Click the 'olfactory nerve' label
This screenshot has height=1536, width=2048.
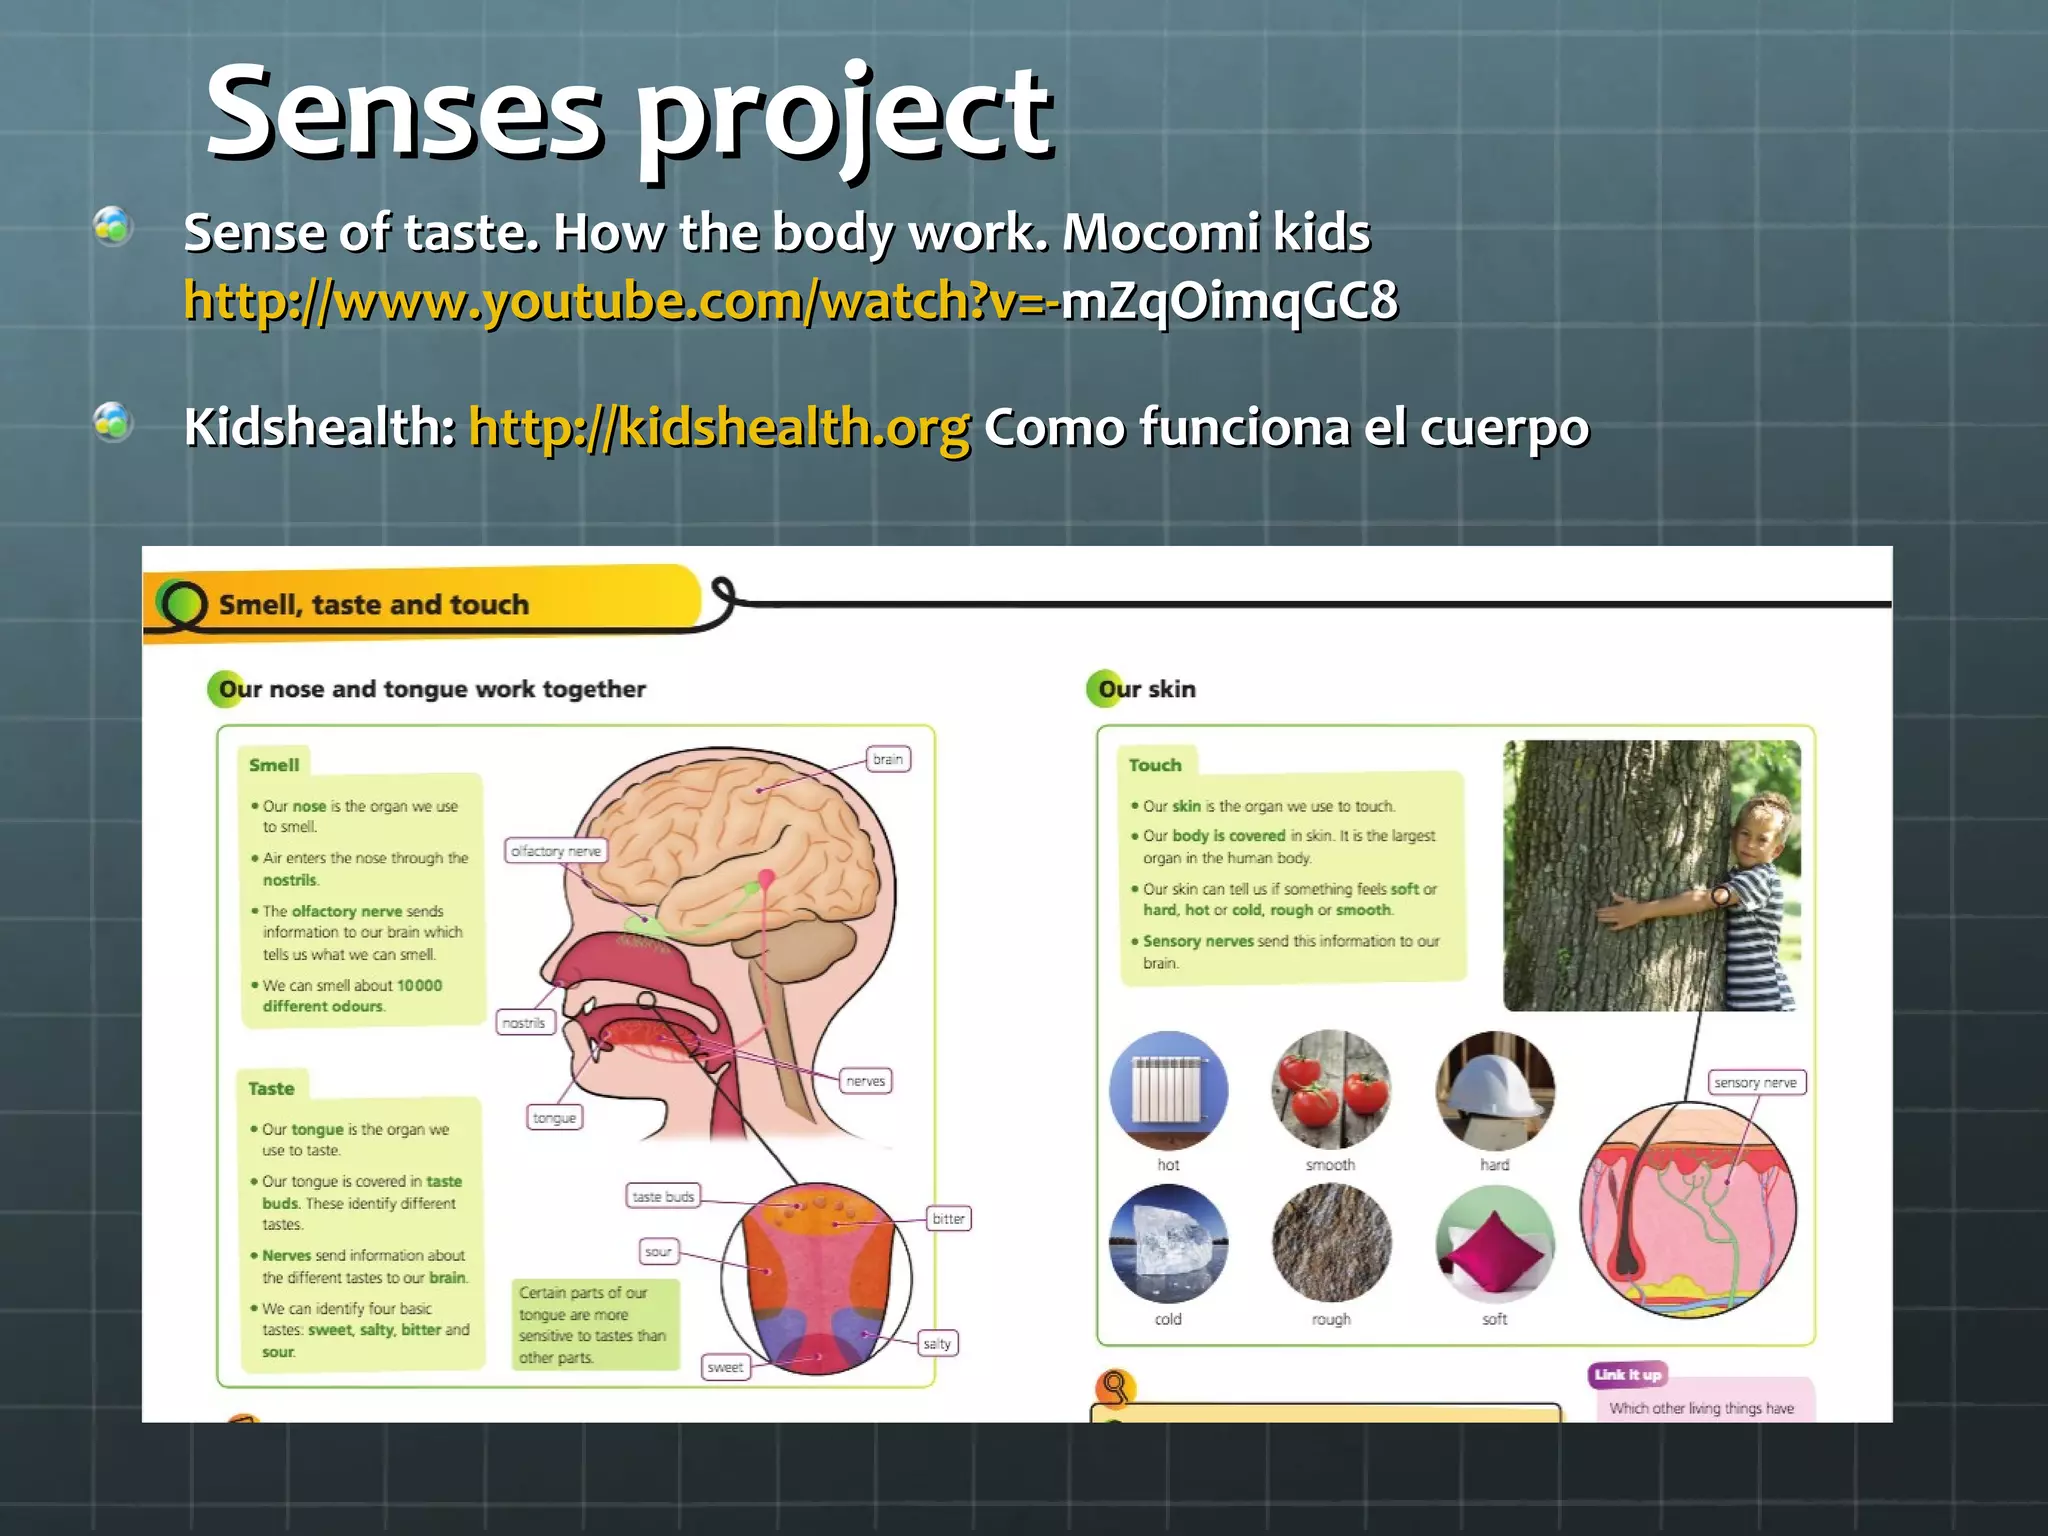click(x=556, y=851)
